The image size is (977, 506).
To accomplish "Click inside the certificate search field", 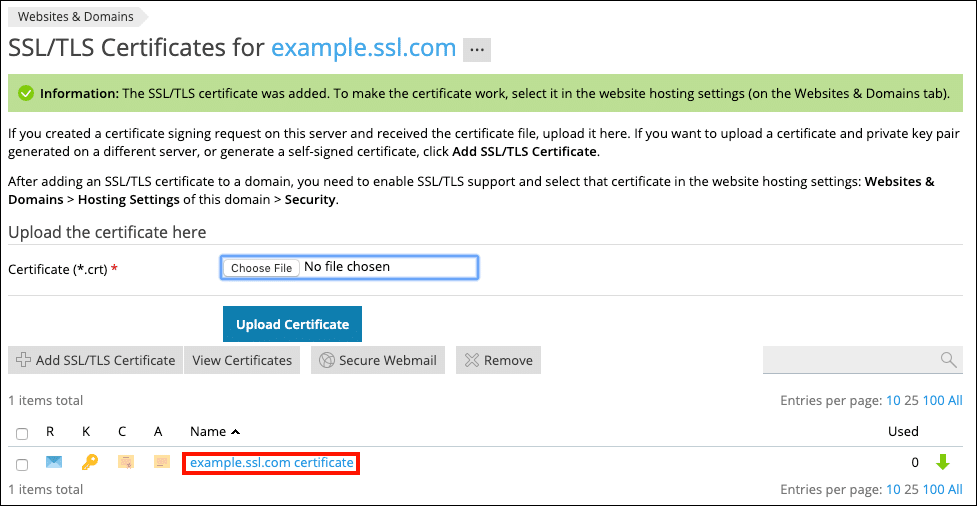I will [850, 360].
